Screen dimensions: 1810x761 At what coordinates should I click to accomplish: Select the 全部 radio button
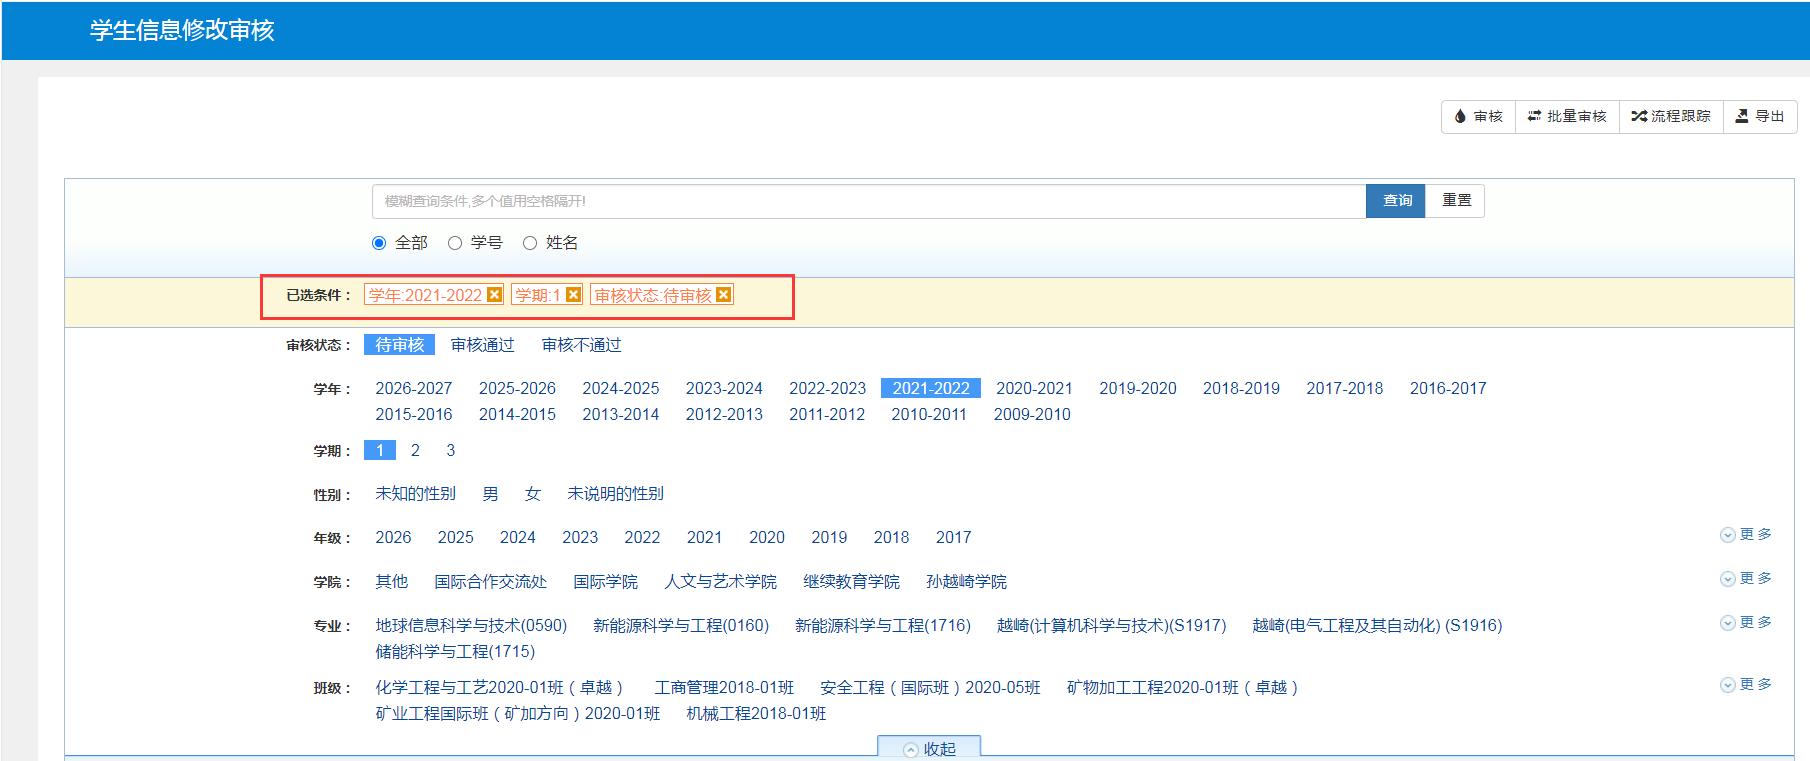coord(379,243)
